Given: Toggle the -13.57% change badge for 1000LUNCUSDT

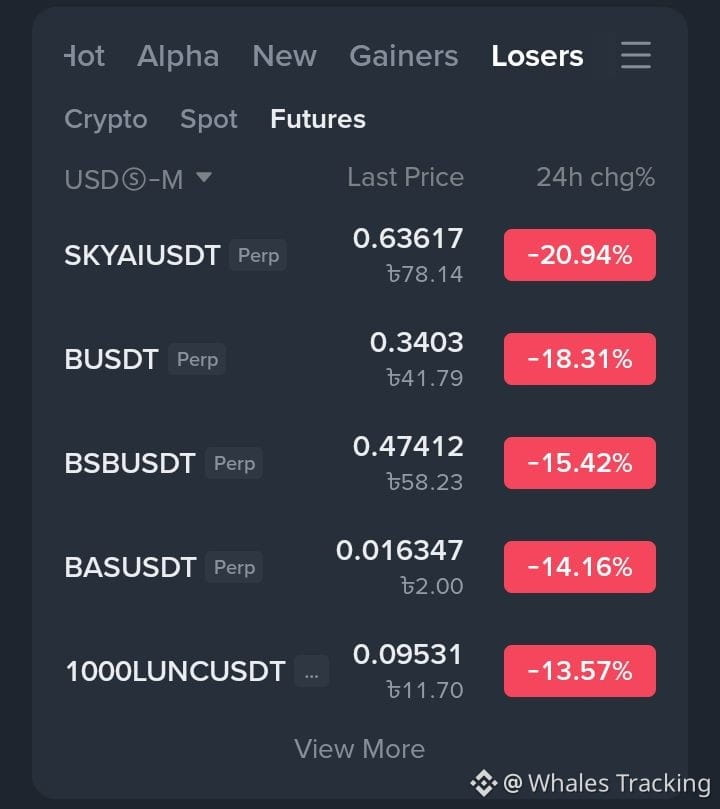Looking at the screenshot, I should [x=580, y=671].
